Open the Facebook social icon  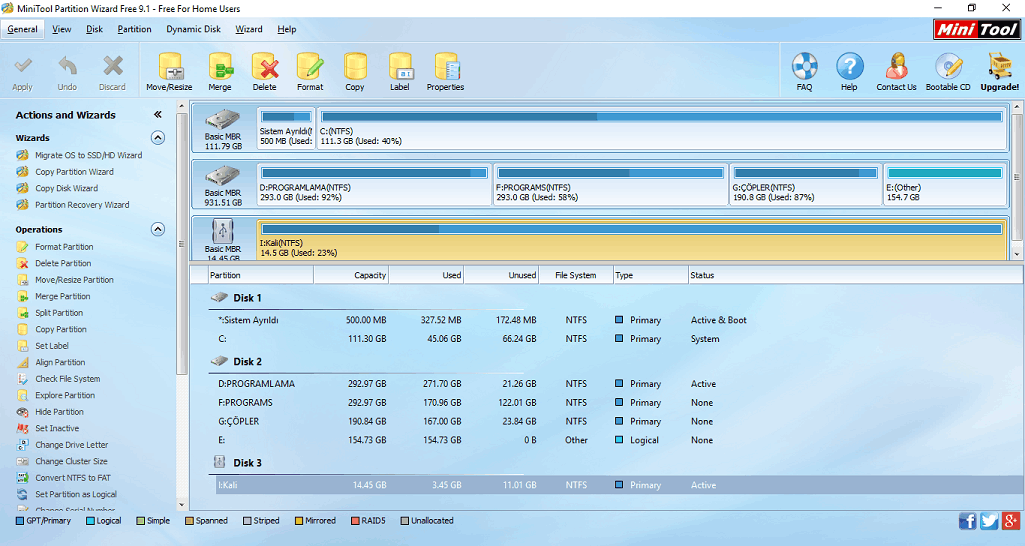tap(967, 520)
